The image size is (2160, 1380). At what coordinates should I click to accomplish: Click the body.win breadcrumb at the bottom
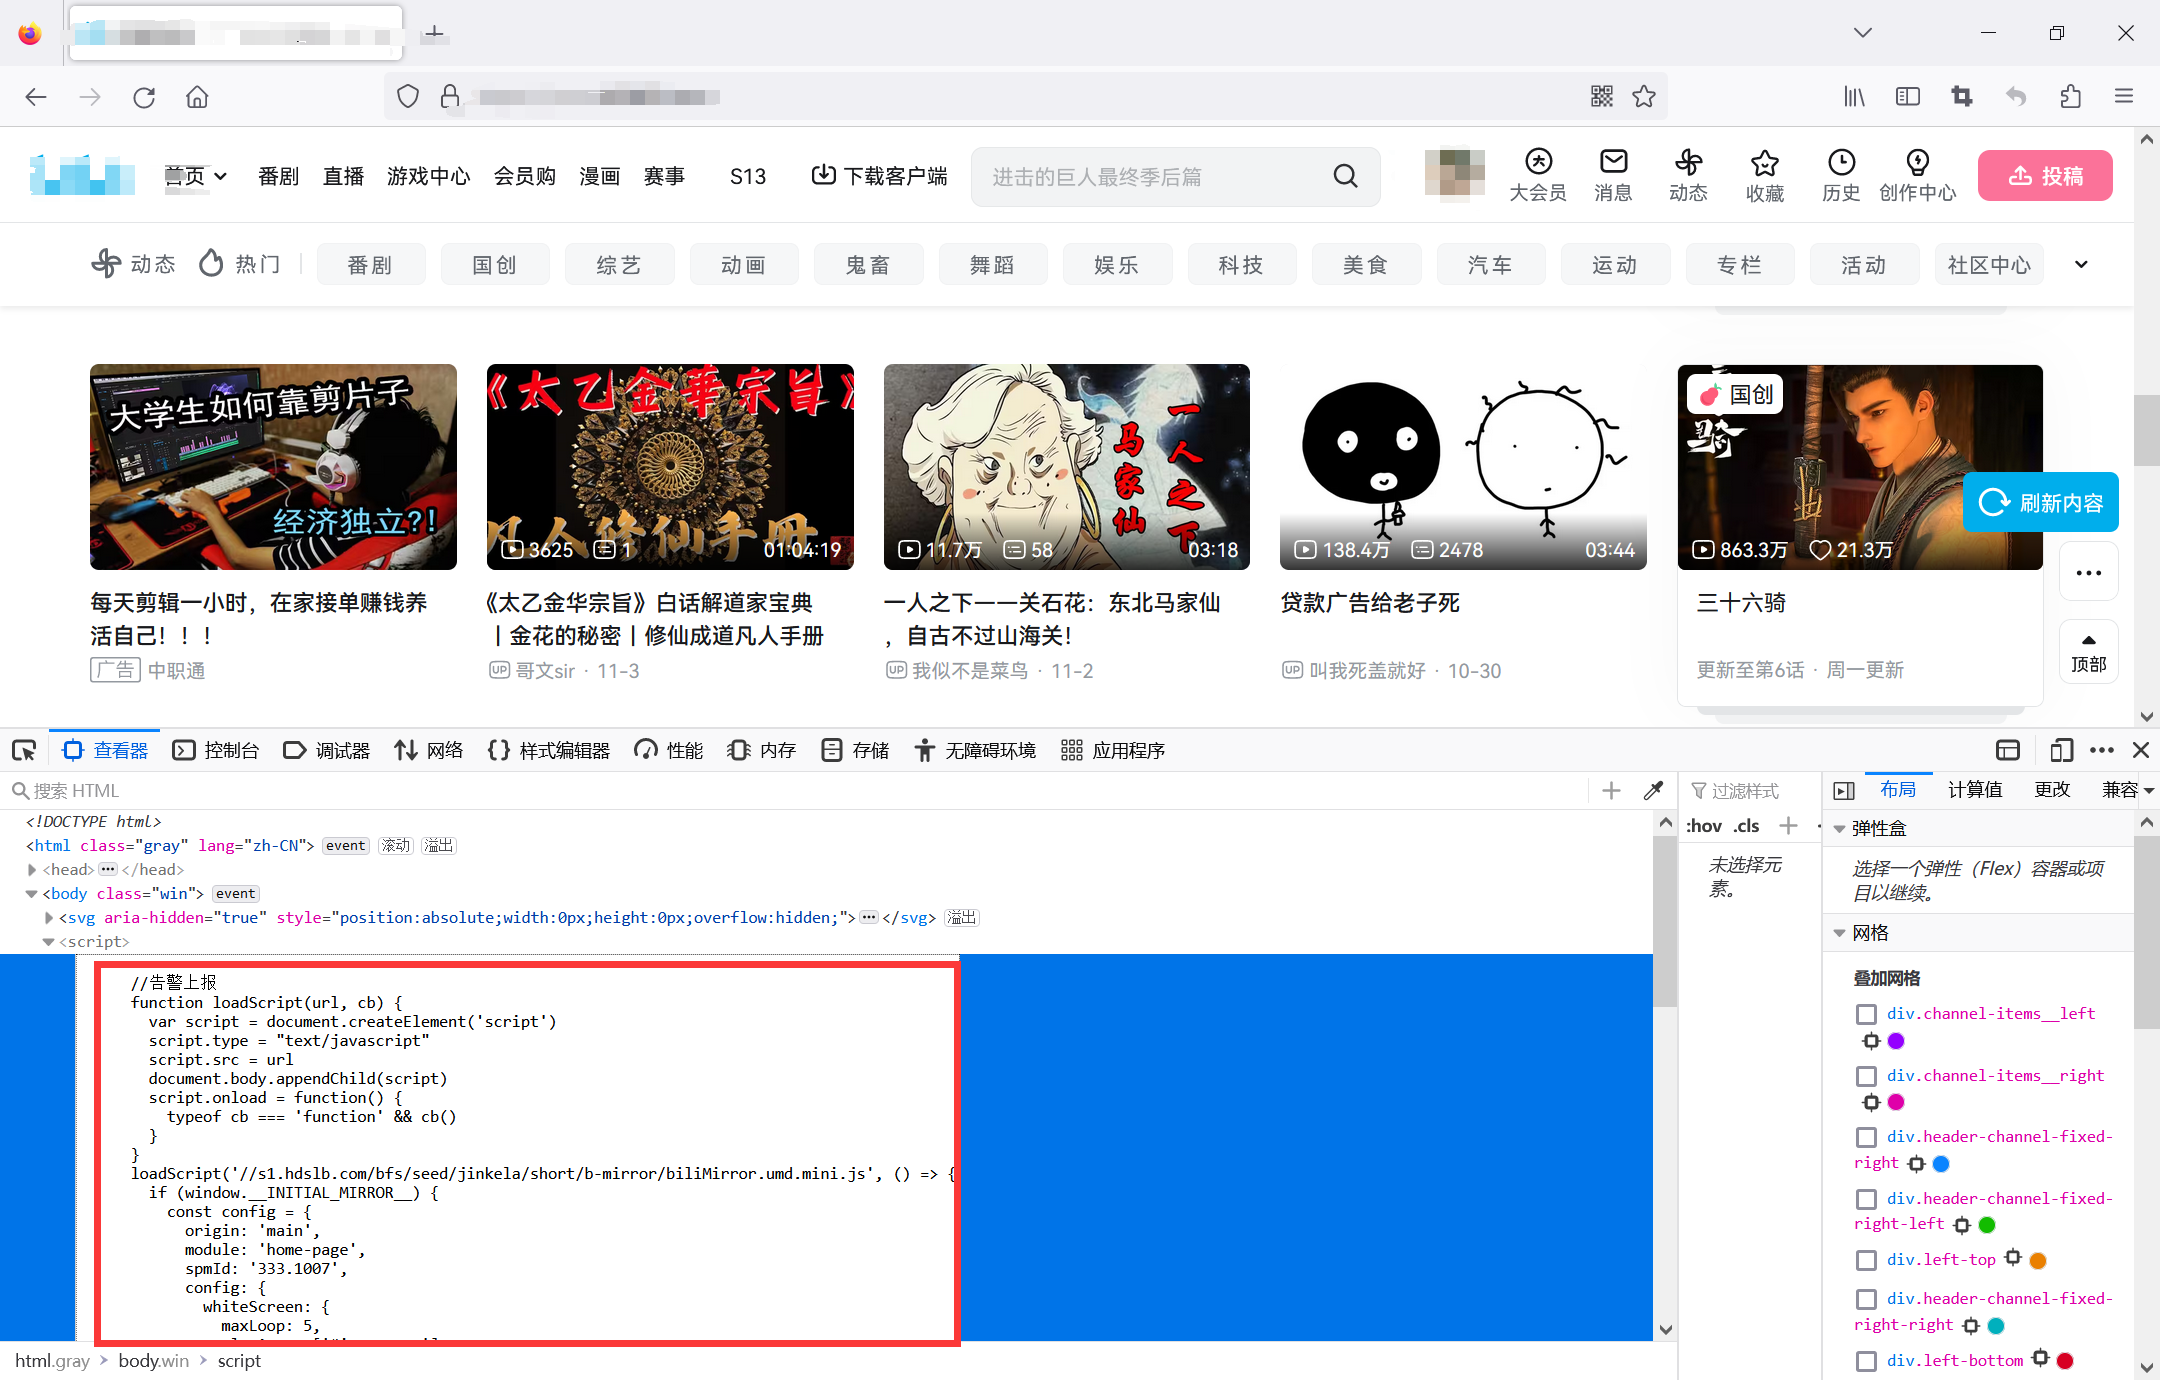pos(153,1360)
